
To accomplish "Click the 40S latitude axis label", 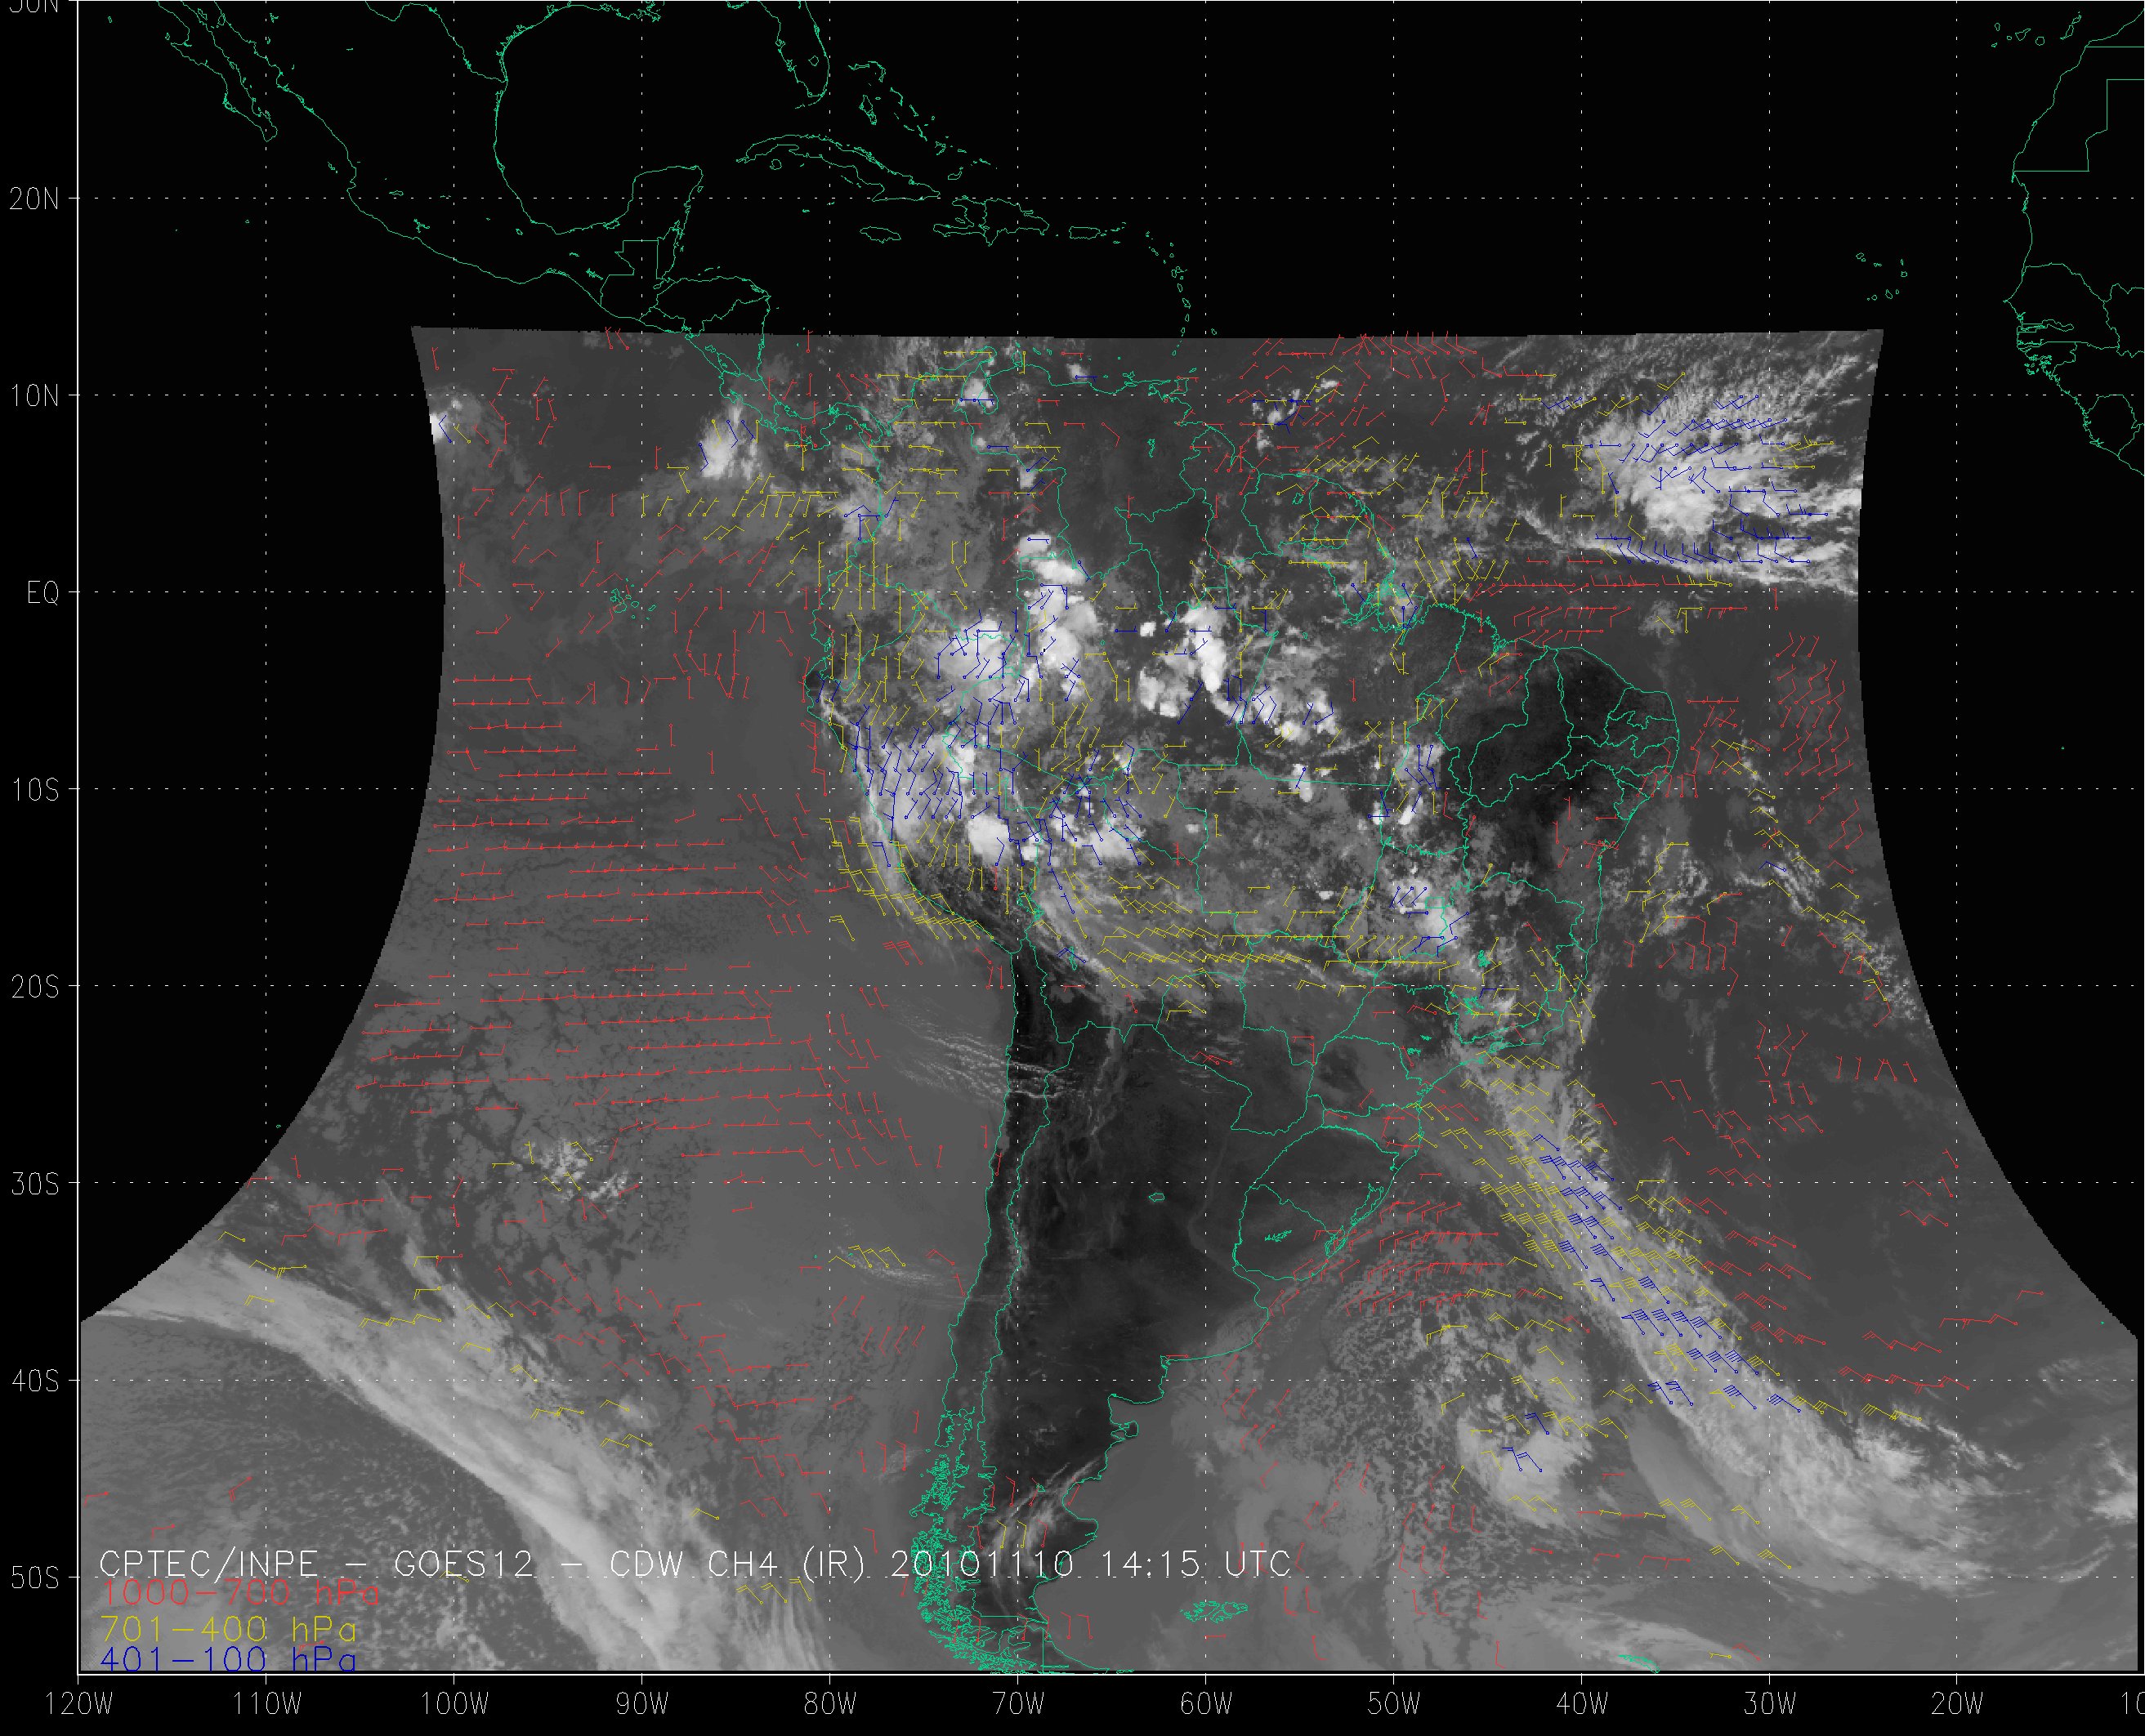I will tap(35, 1381).
